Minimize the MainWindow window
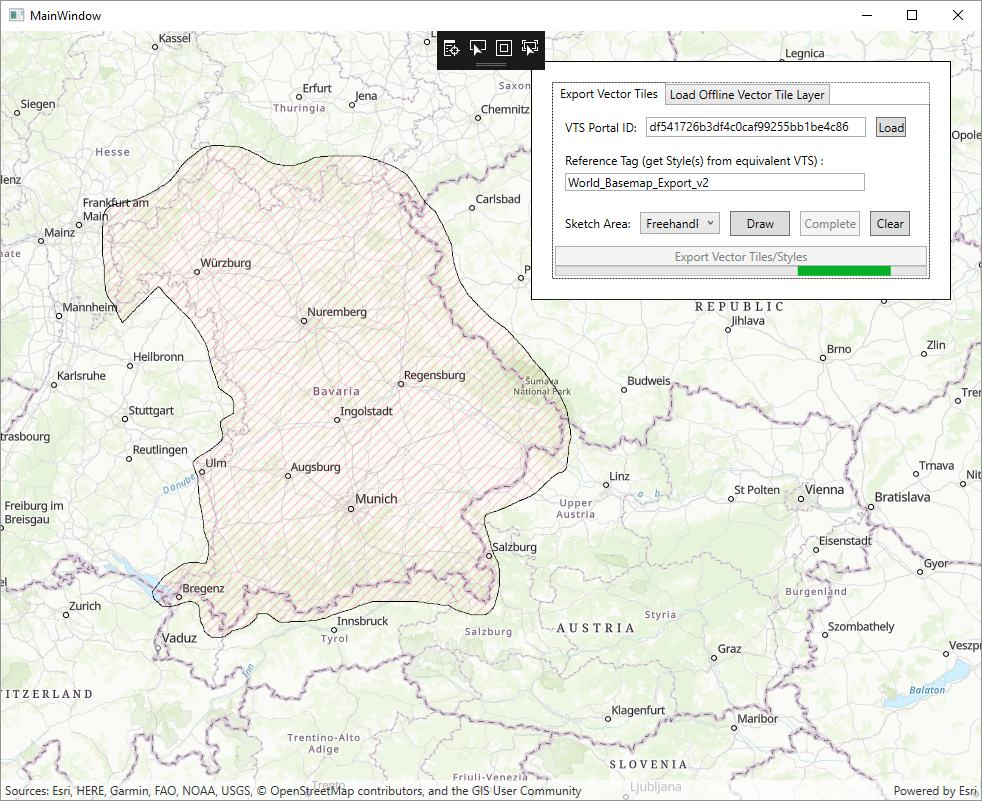 (x=867, y=16)
